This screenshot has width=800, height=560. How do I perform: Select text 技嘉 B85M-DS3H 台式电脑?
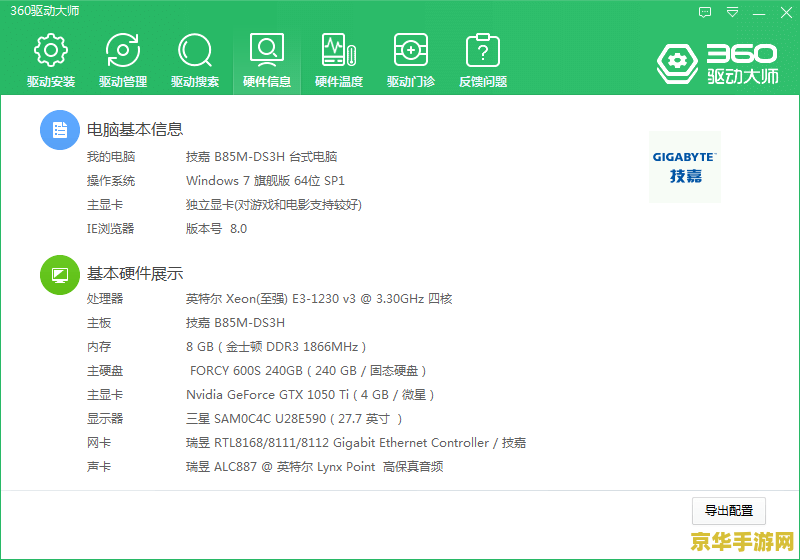point(261,157)
